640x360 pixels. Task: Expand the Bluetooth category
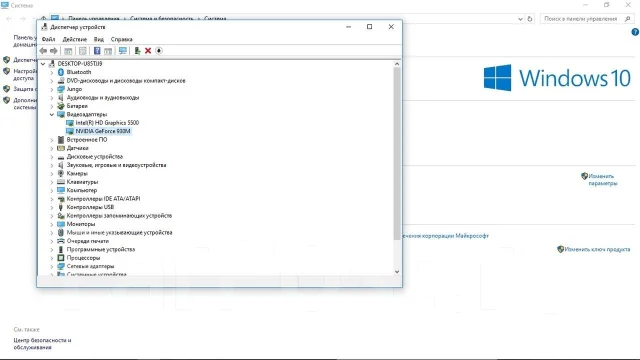tap(52, 72)
